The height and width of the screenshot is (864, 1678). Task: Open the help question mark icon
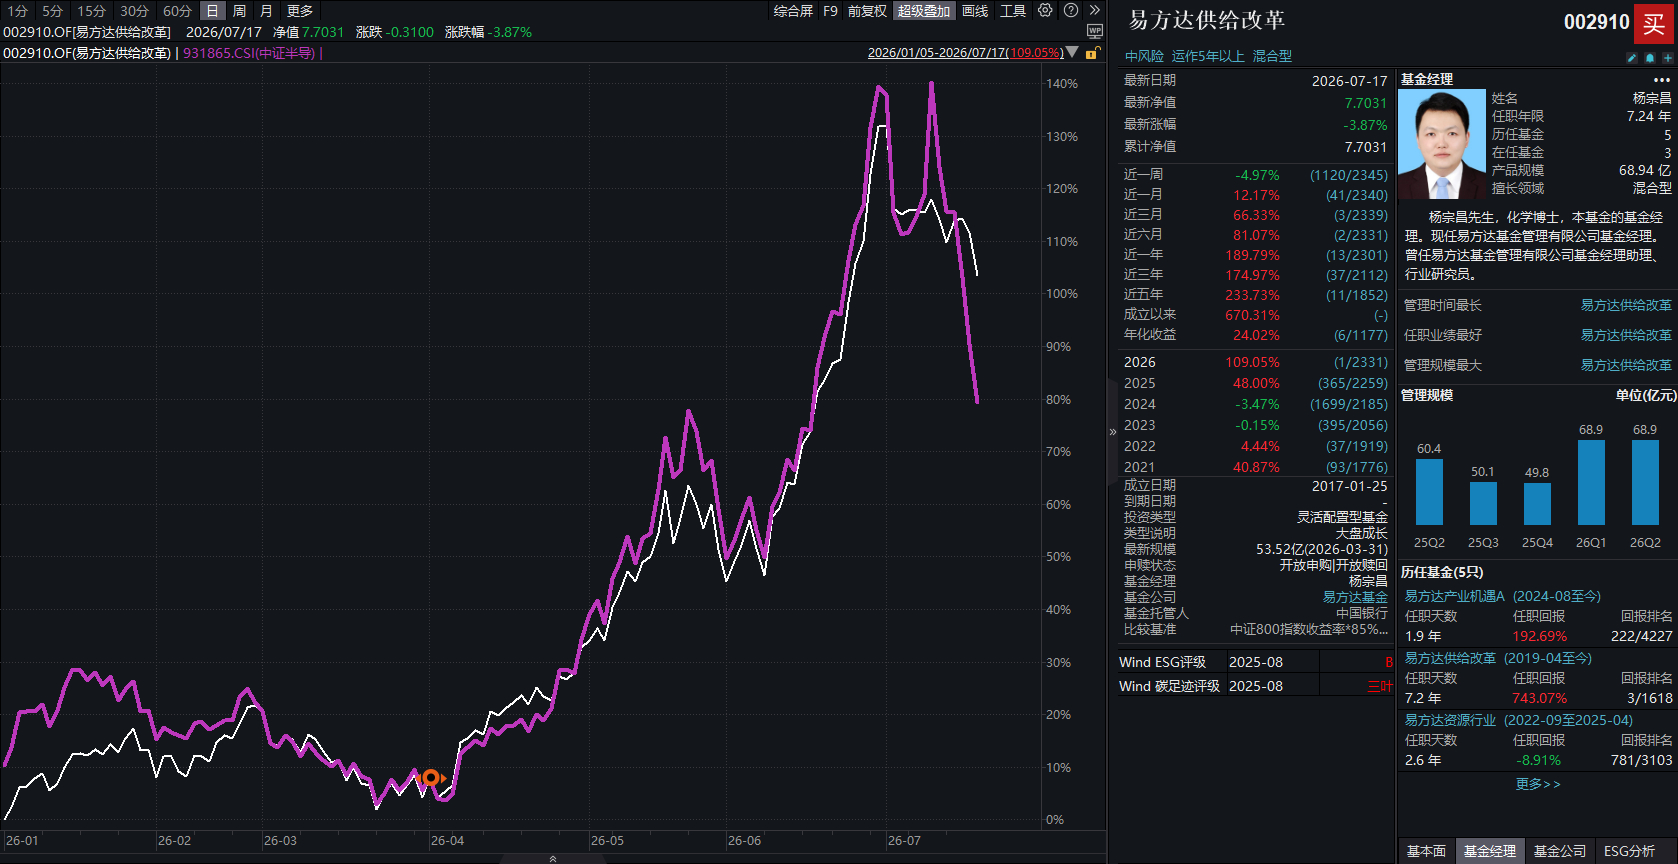tap(1070, 10)
